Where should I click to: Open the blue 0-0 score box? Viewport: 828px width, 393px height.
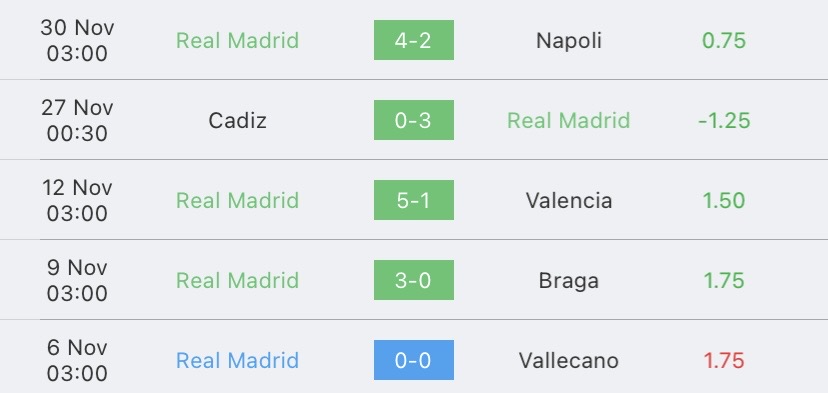[413, 360]
